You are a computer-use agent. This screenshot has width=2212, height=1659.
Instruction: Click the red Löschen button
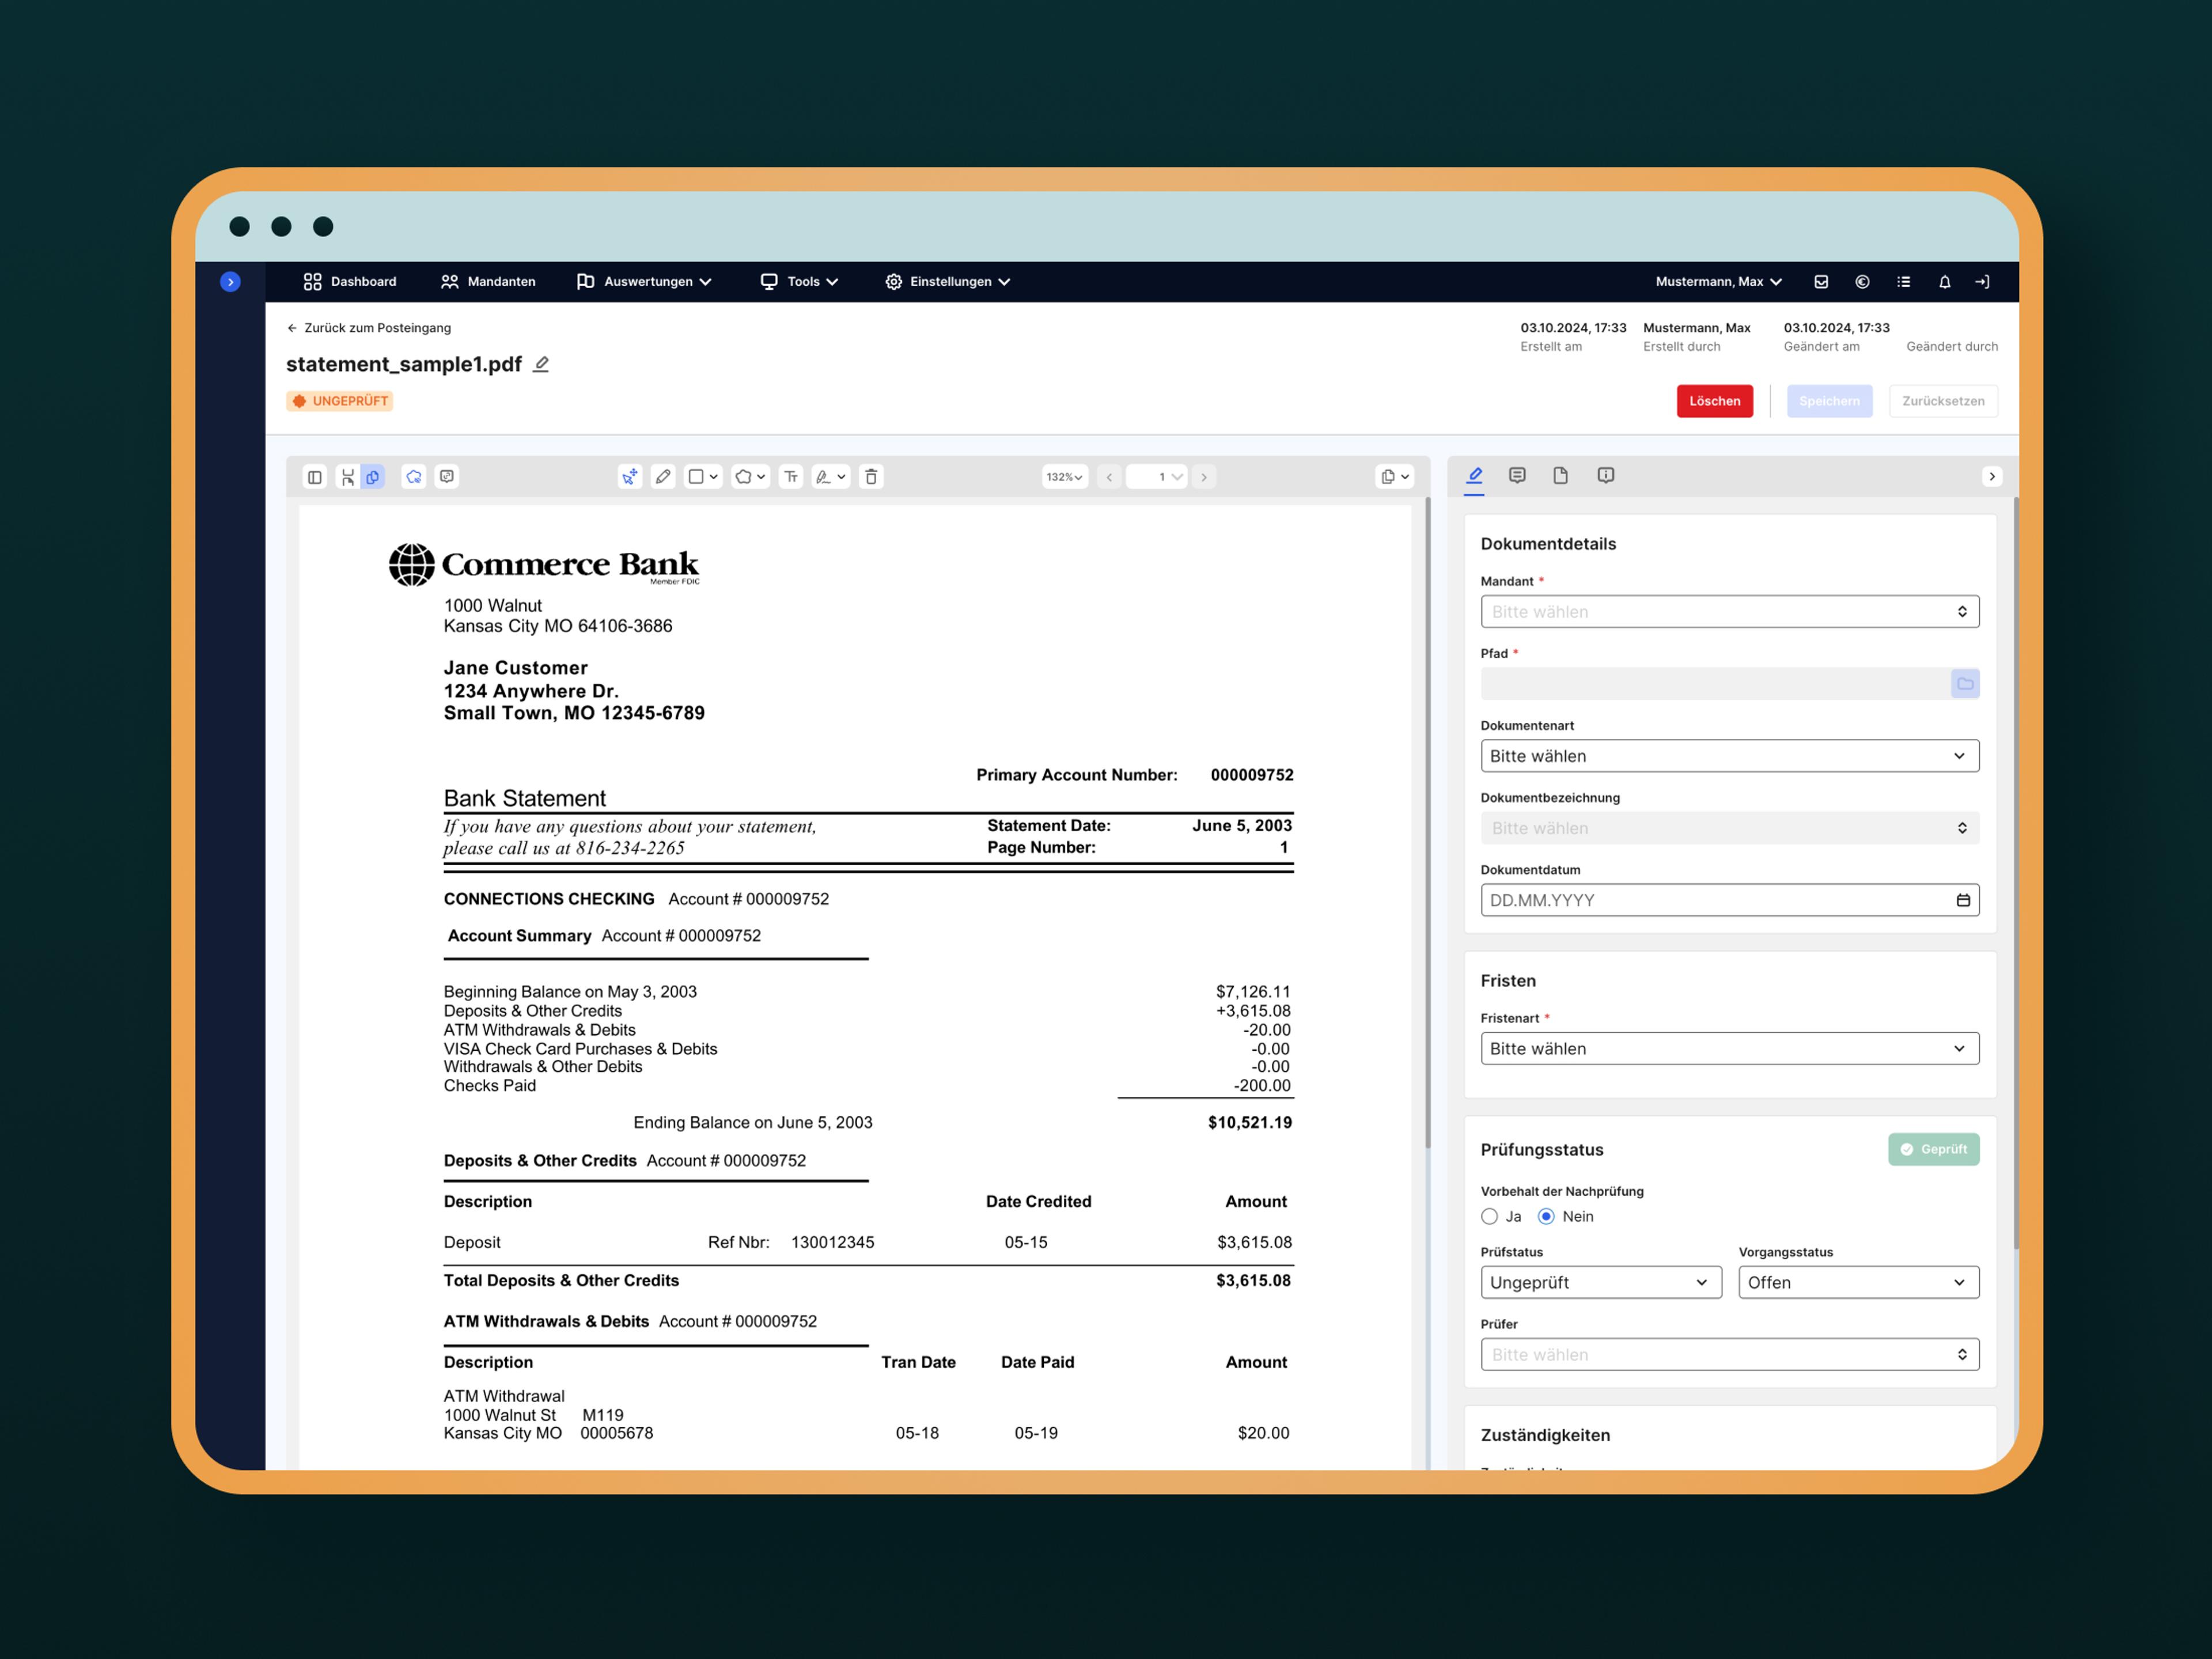pyautogui.click(x=1714, y=401)
